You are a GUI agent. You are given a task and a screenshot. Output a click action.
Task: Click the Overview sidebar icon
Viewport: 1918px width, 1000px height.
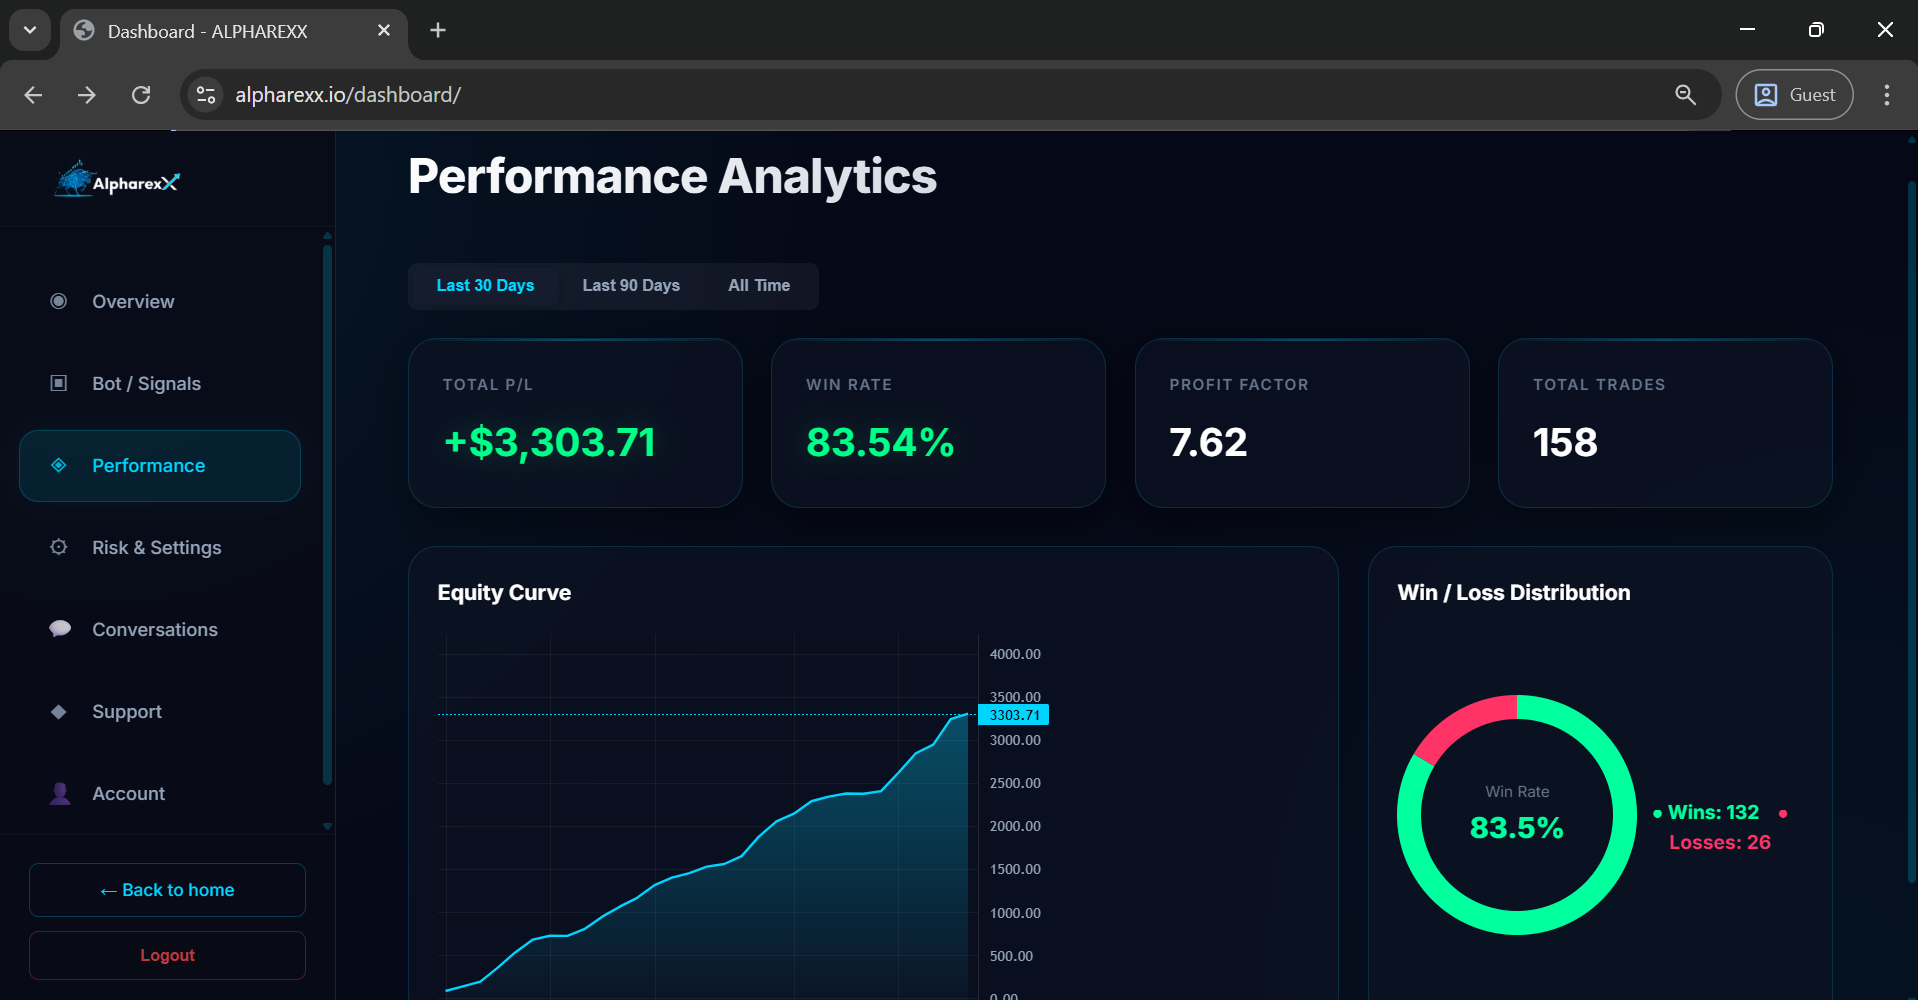[59, 301]
